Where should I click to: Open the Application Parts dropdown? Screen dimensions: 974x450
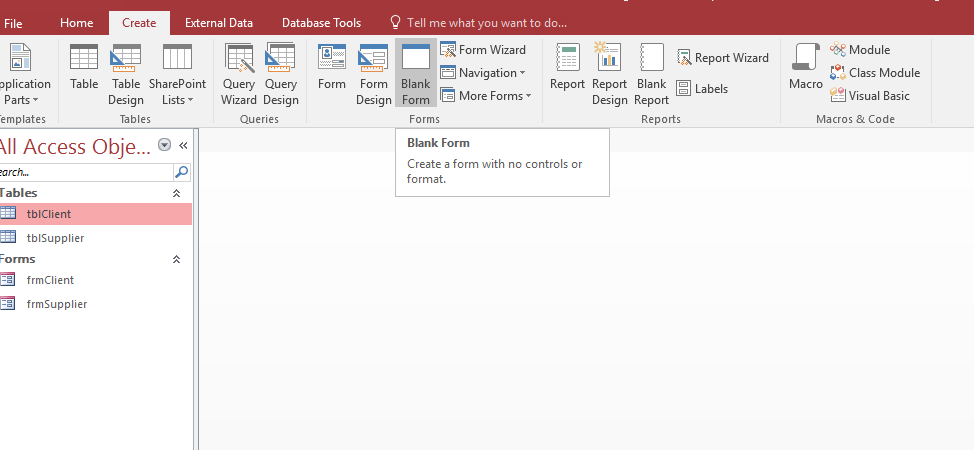[x=25, y=74]
